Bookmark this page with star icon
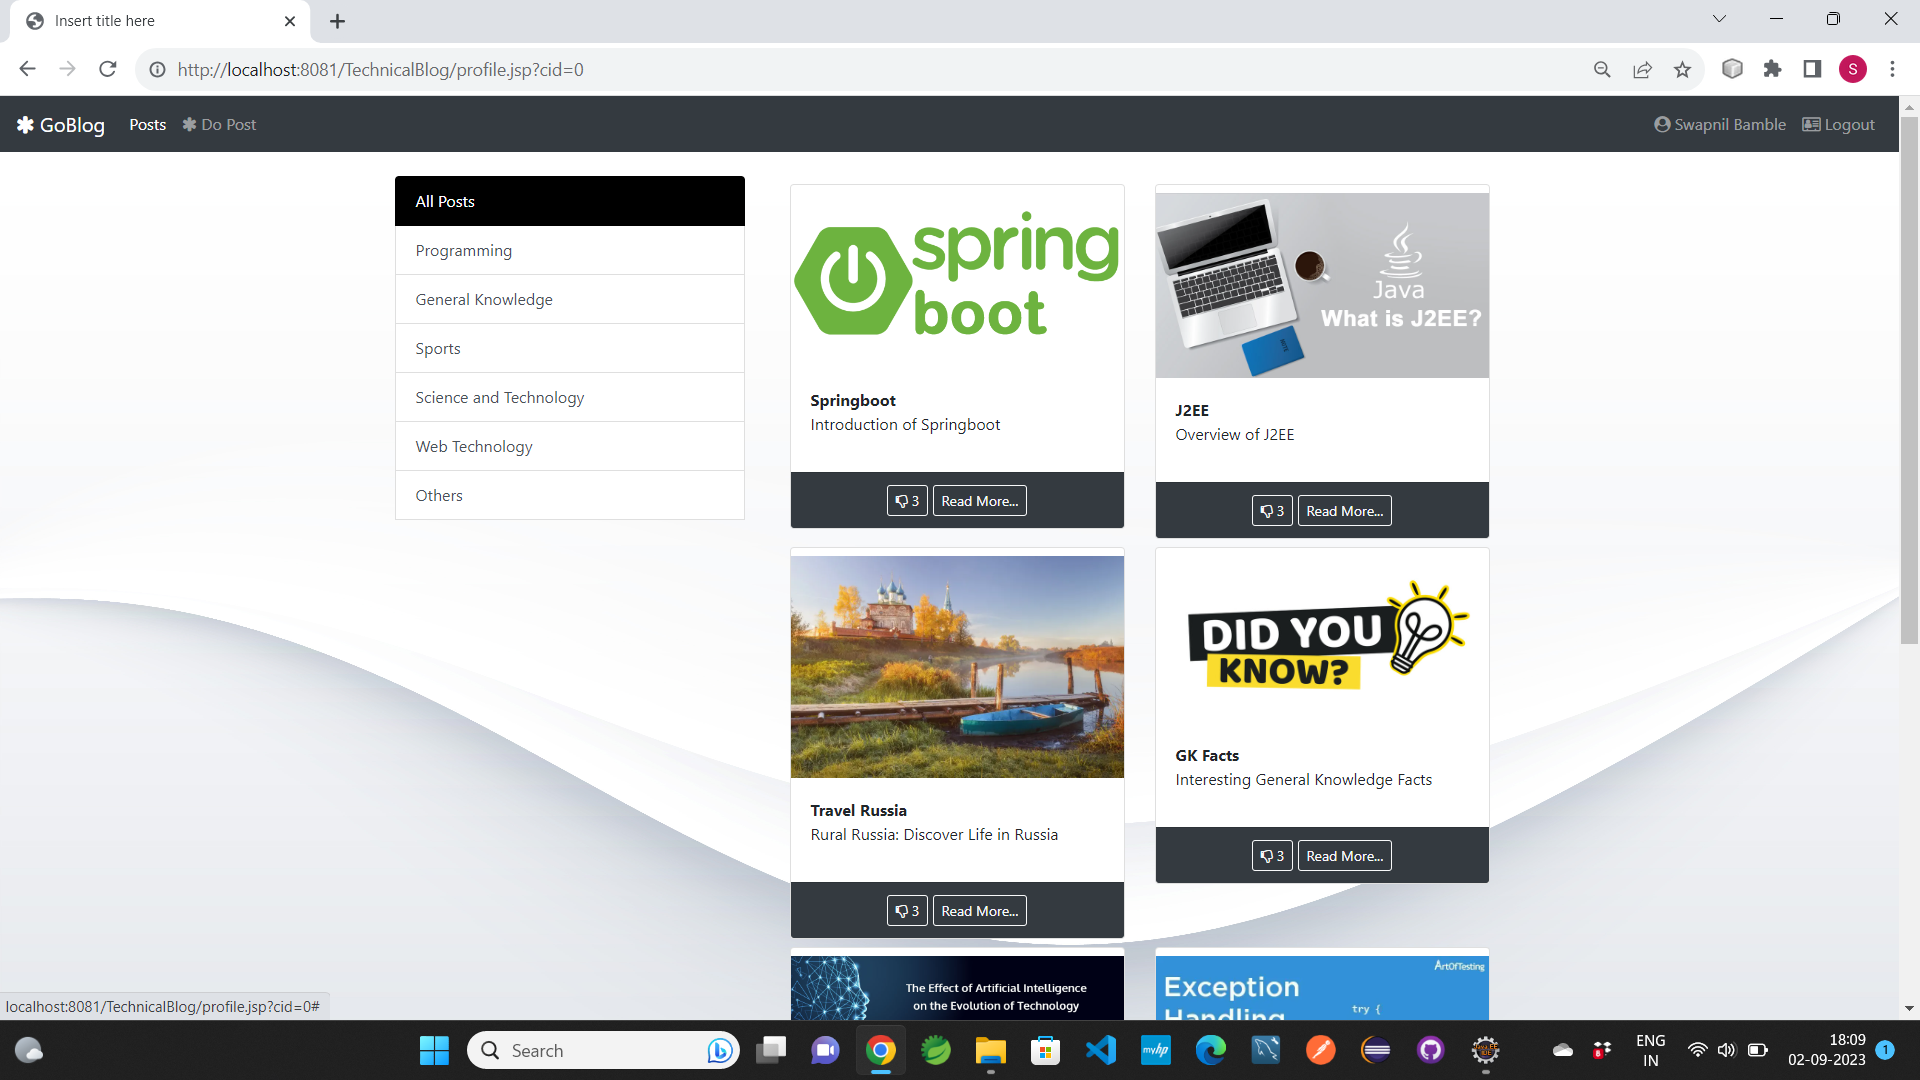1920x1080 pixels. pyautogui.click(x=1682, y=69)
